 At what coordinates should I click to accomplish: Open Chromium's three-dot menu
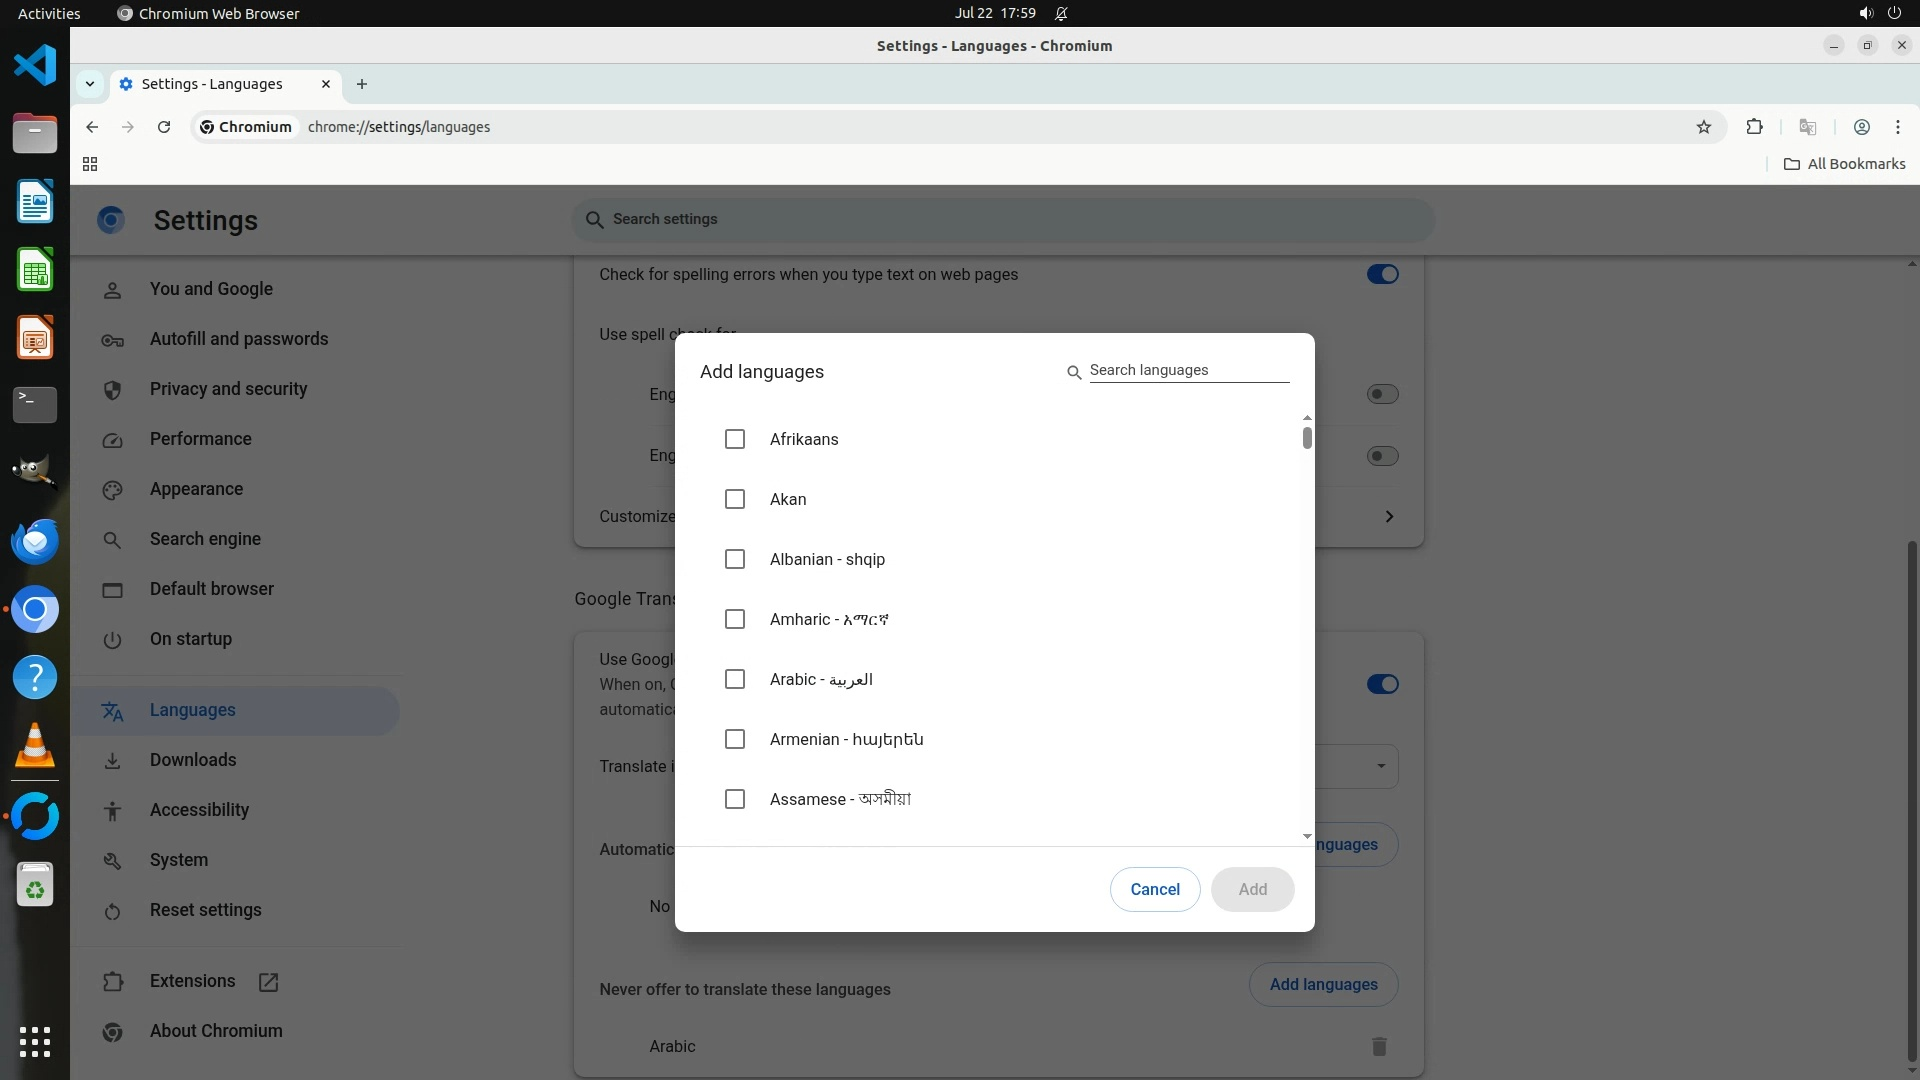coord(1897,127)
